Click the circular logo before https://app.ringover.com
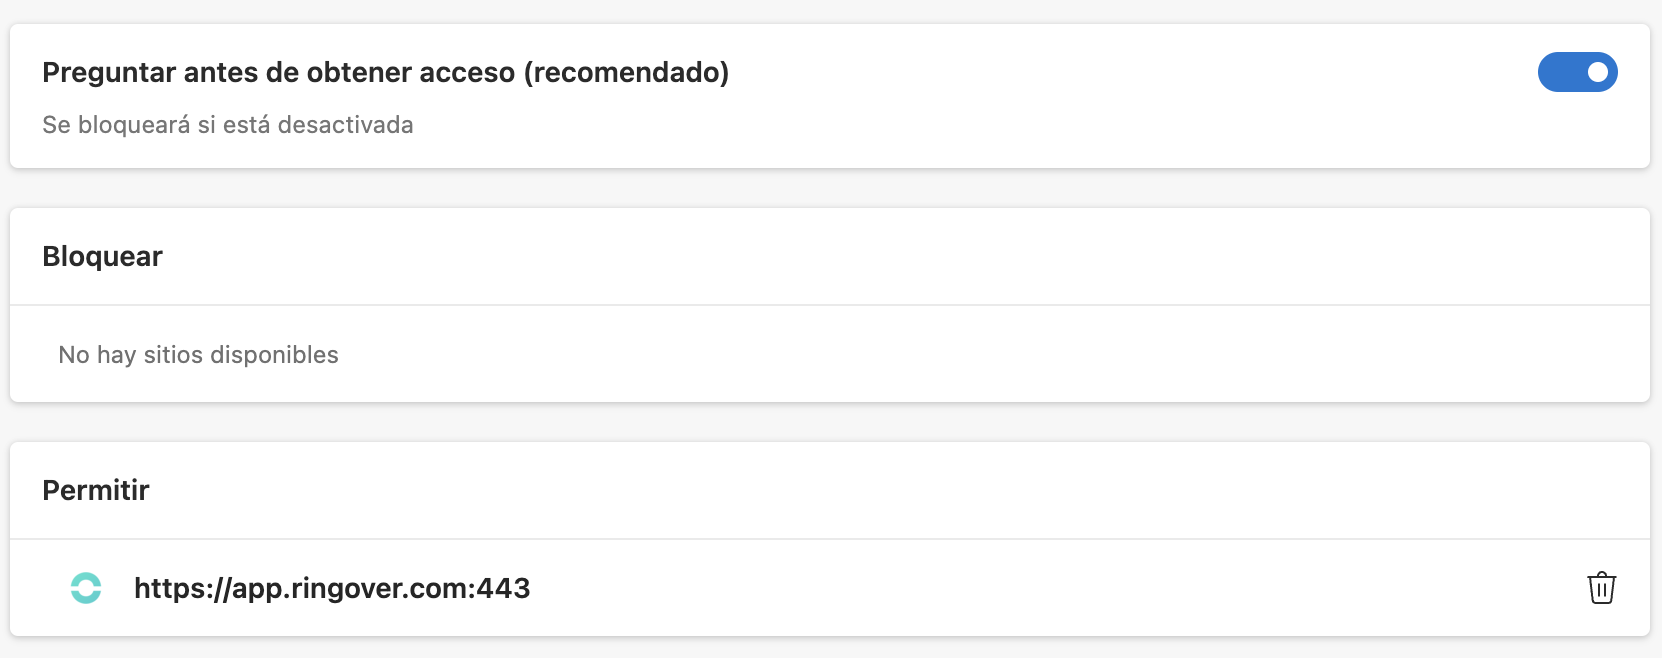Screen dimensions: 1662x658 (x=86, y=588)
